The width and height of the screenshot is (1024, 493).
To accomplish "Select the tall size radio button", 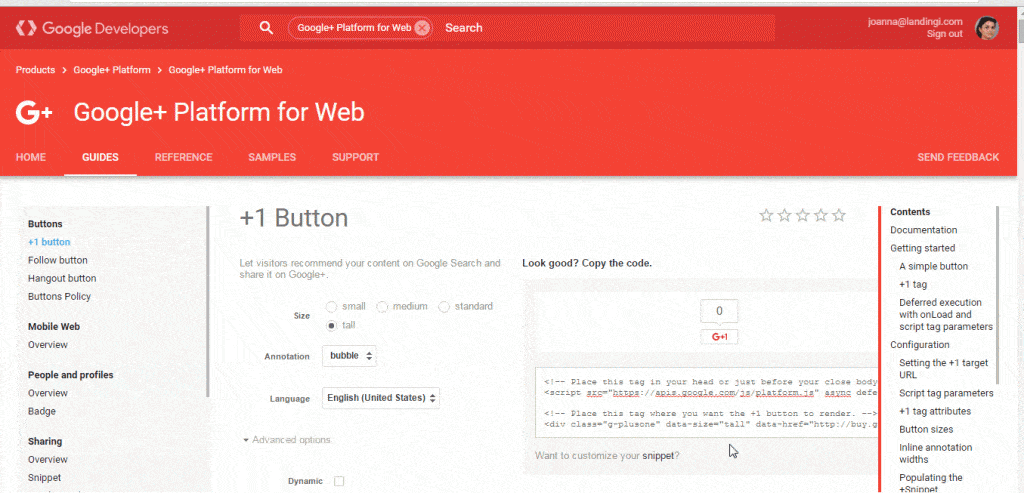I will [x=331, y=325].
